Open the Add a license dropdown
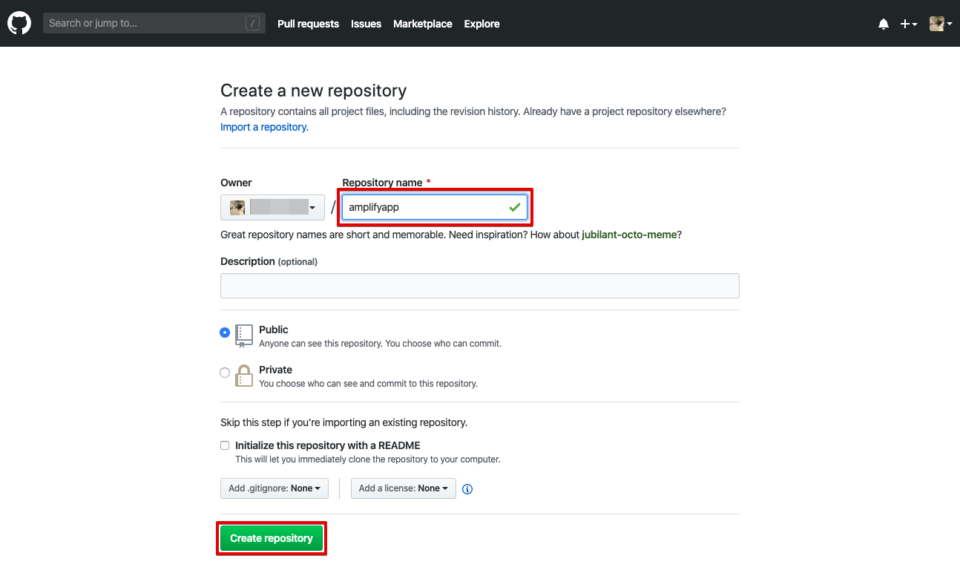Viewport: 960px width, 576px height. click(403, 488)
